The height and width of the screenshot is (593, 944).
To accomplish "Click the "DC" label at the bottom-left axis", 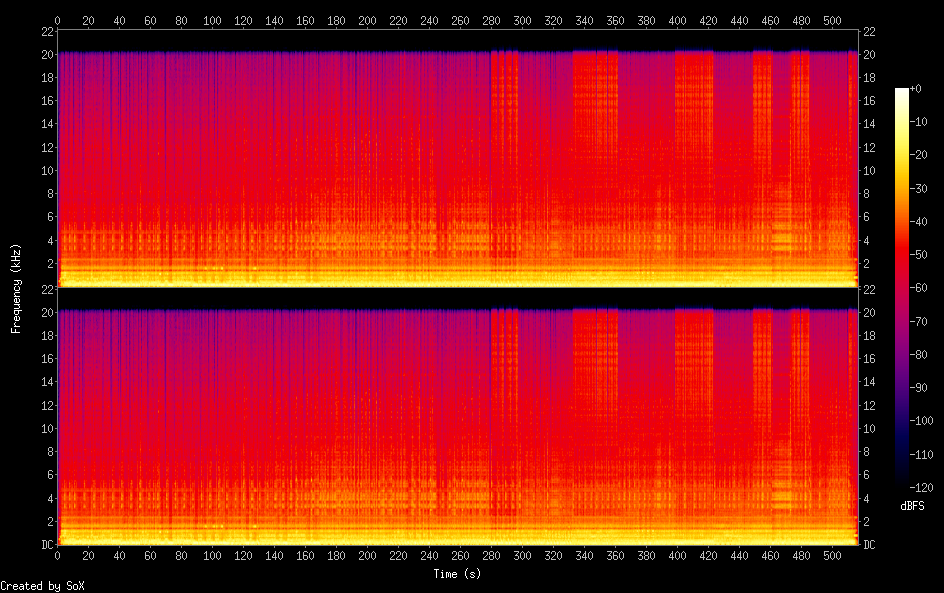I will 44,545.
